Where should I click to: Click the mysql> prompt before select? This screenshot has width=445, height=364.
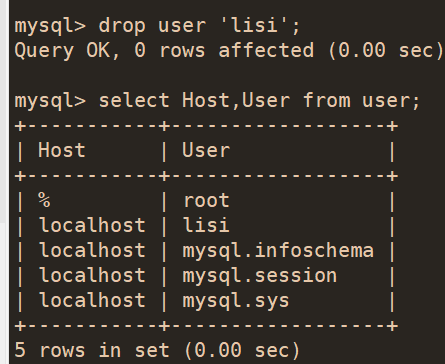click(x=50, y=101)
